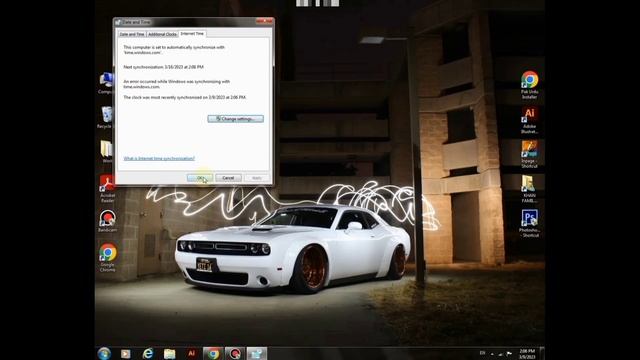This screenshot has height=360, width=640.
Task: Select the Computer desktop icon
Action: [x=106, y=83]
